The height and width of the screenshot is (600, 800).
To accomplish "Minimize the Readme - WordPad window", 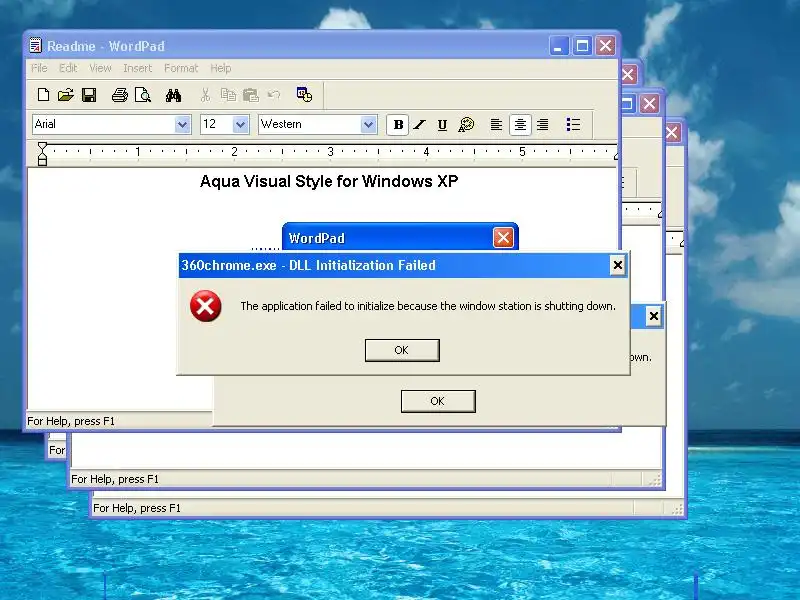I will coord(559,46).
